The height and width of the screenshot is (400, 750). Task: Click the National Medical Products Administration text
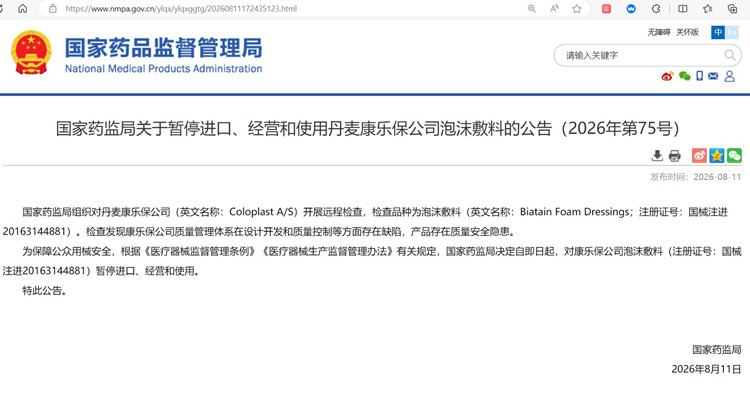pyautogui.click(x=164, y=69)
